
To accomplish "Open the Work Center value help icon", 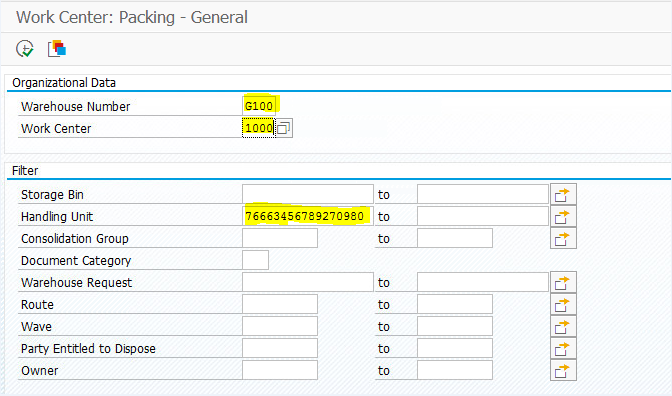I will point(284,128).
